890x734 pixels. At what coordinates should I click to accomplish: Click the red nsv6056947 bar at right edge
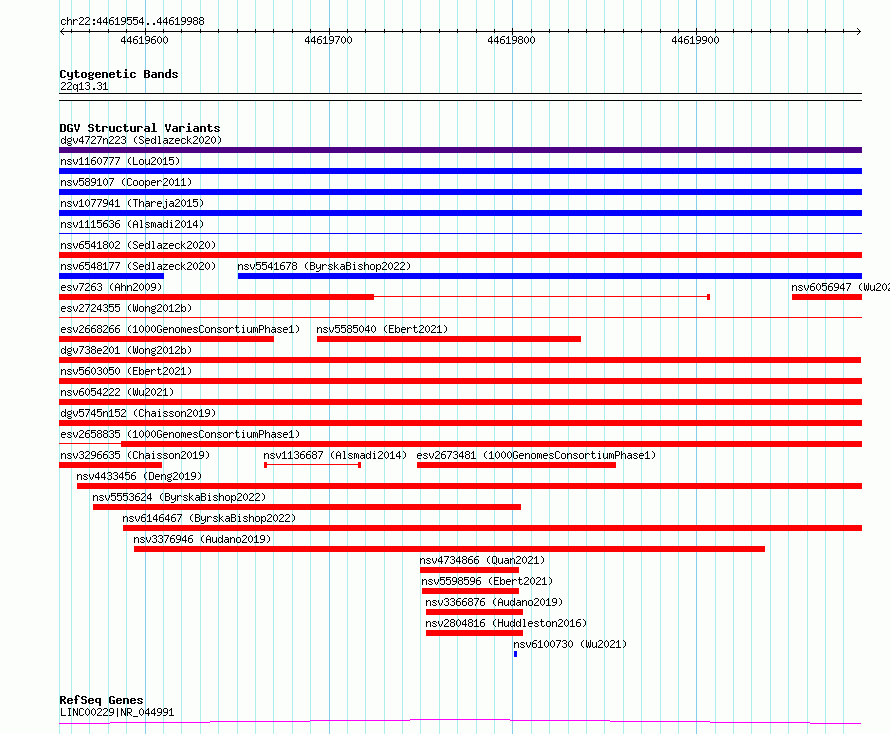[x=827, y=297]
